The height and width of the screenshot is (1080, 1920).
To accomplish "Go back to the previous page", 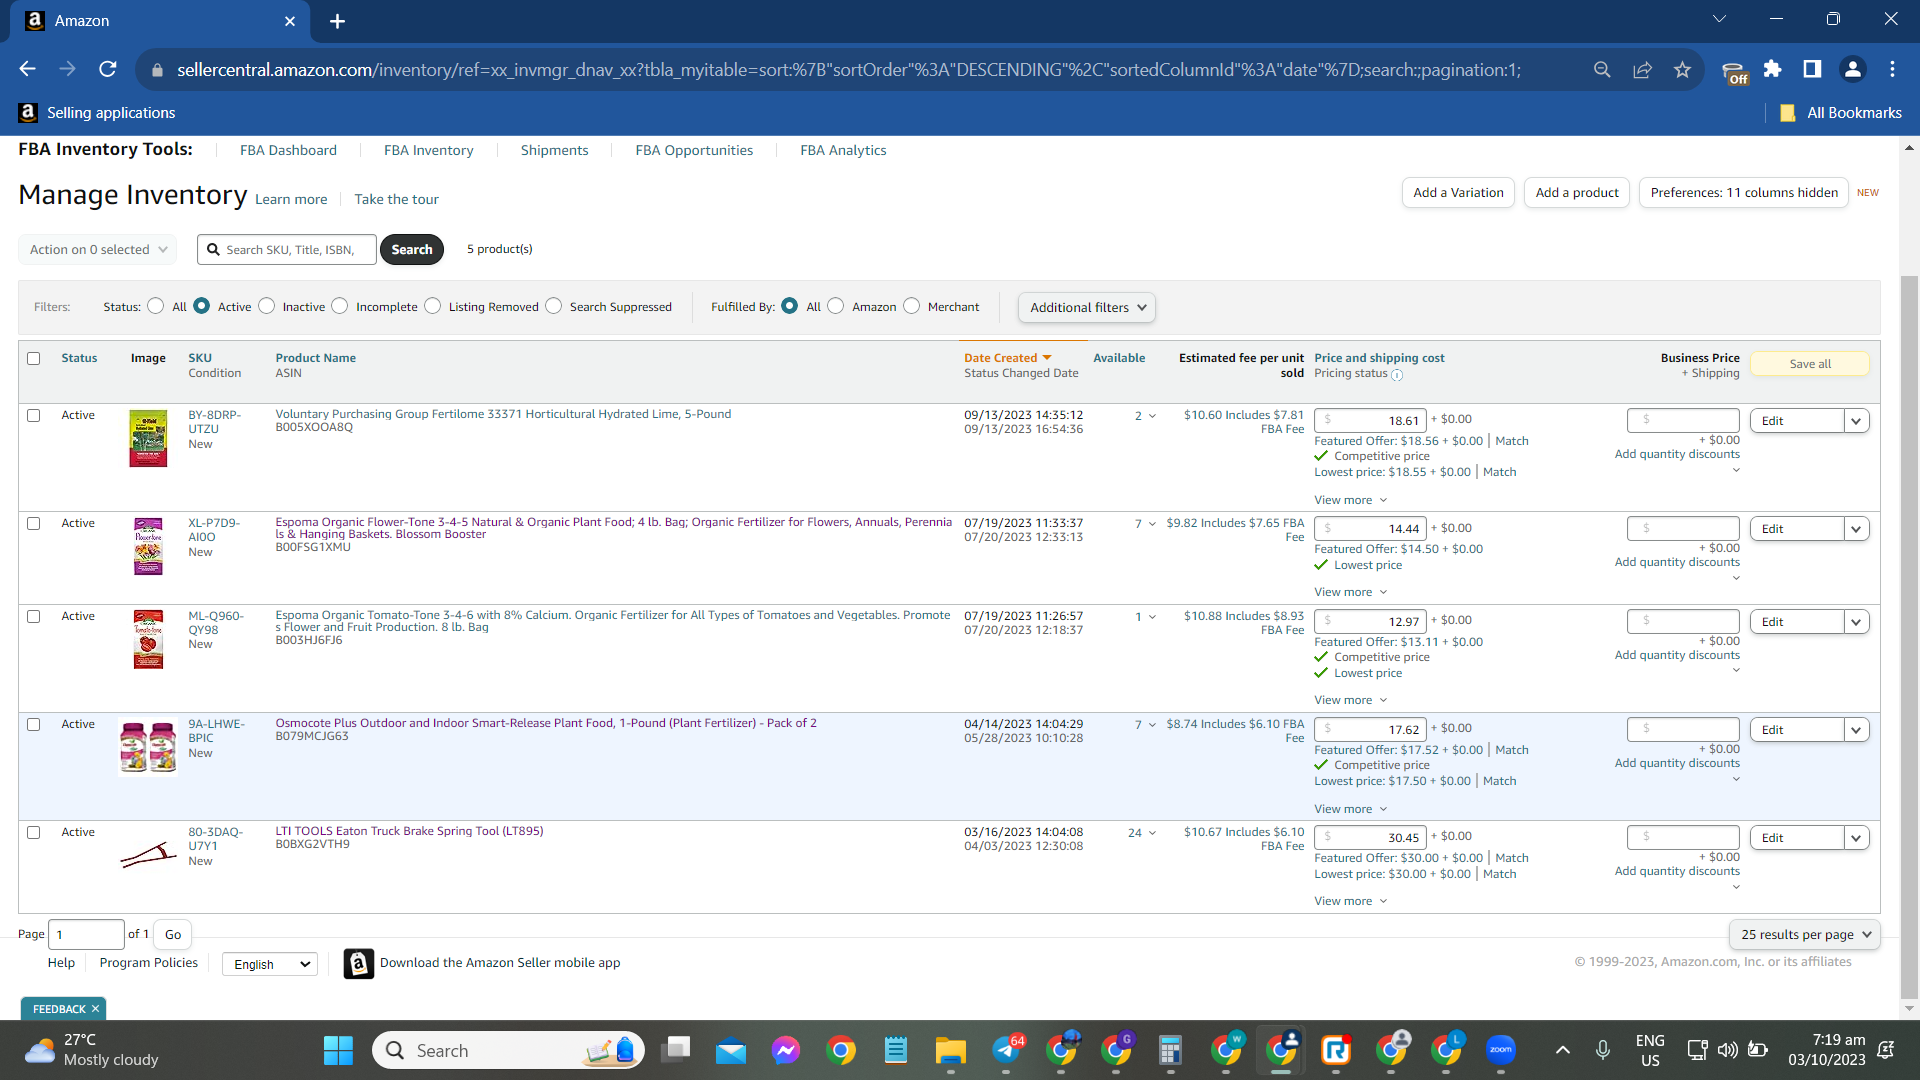I will coord(27,69).
